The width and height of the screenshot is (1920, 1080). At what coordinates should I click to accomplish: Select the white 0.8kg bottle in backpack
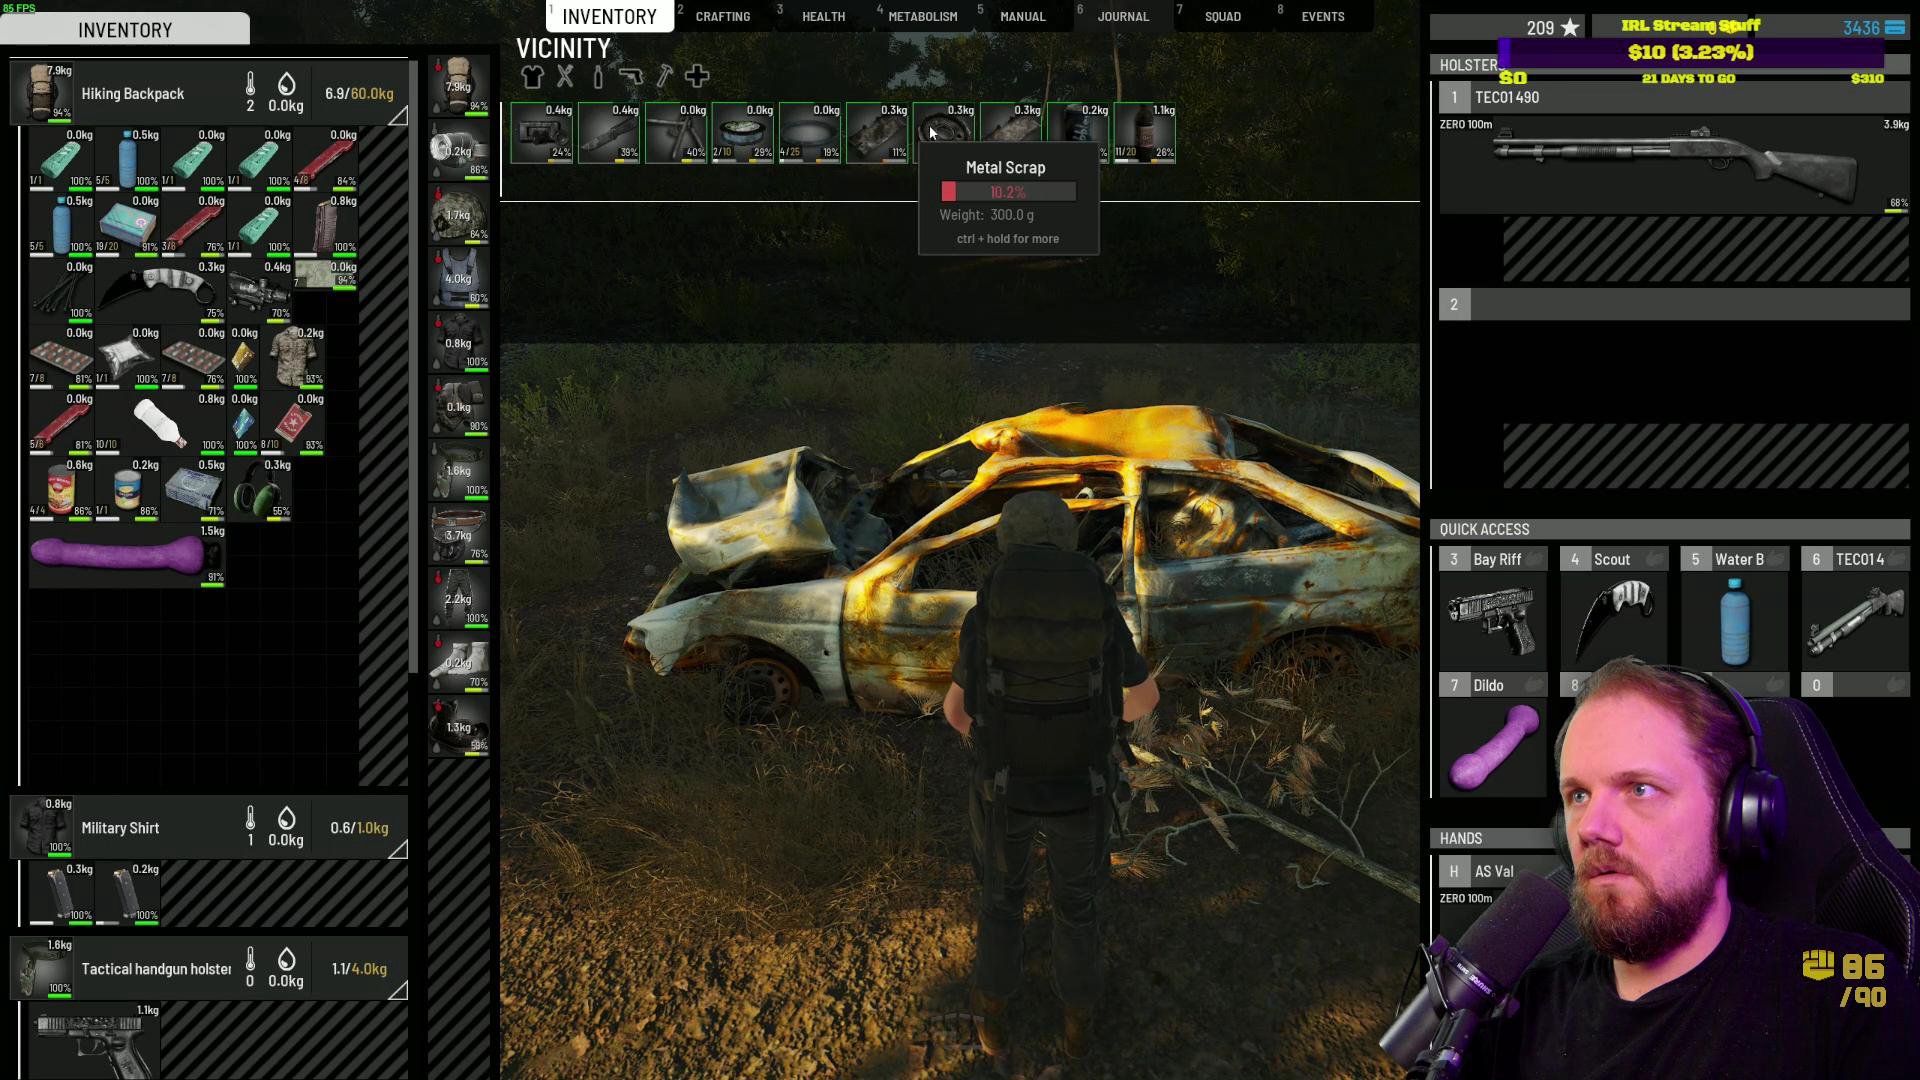[161, 422]
